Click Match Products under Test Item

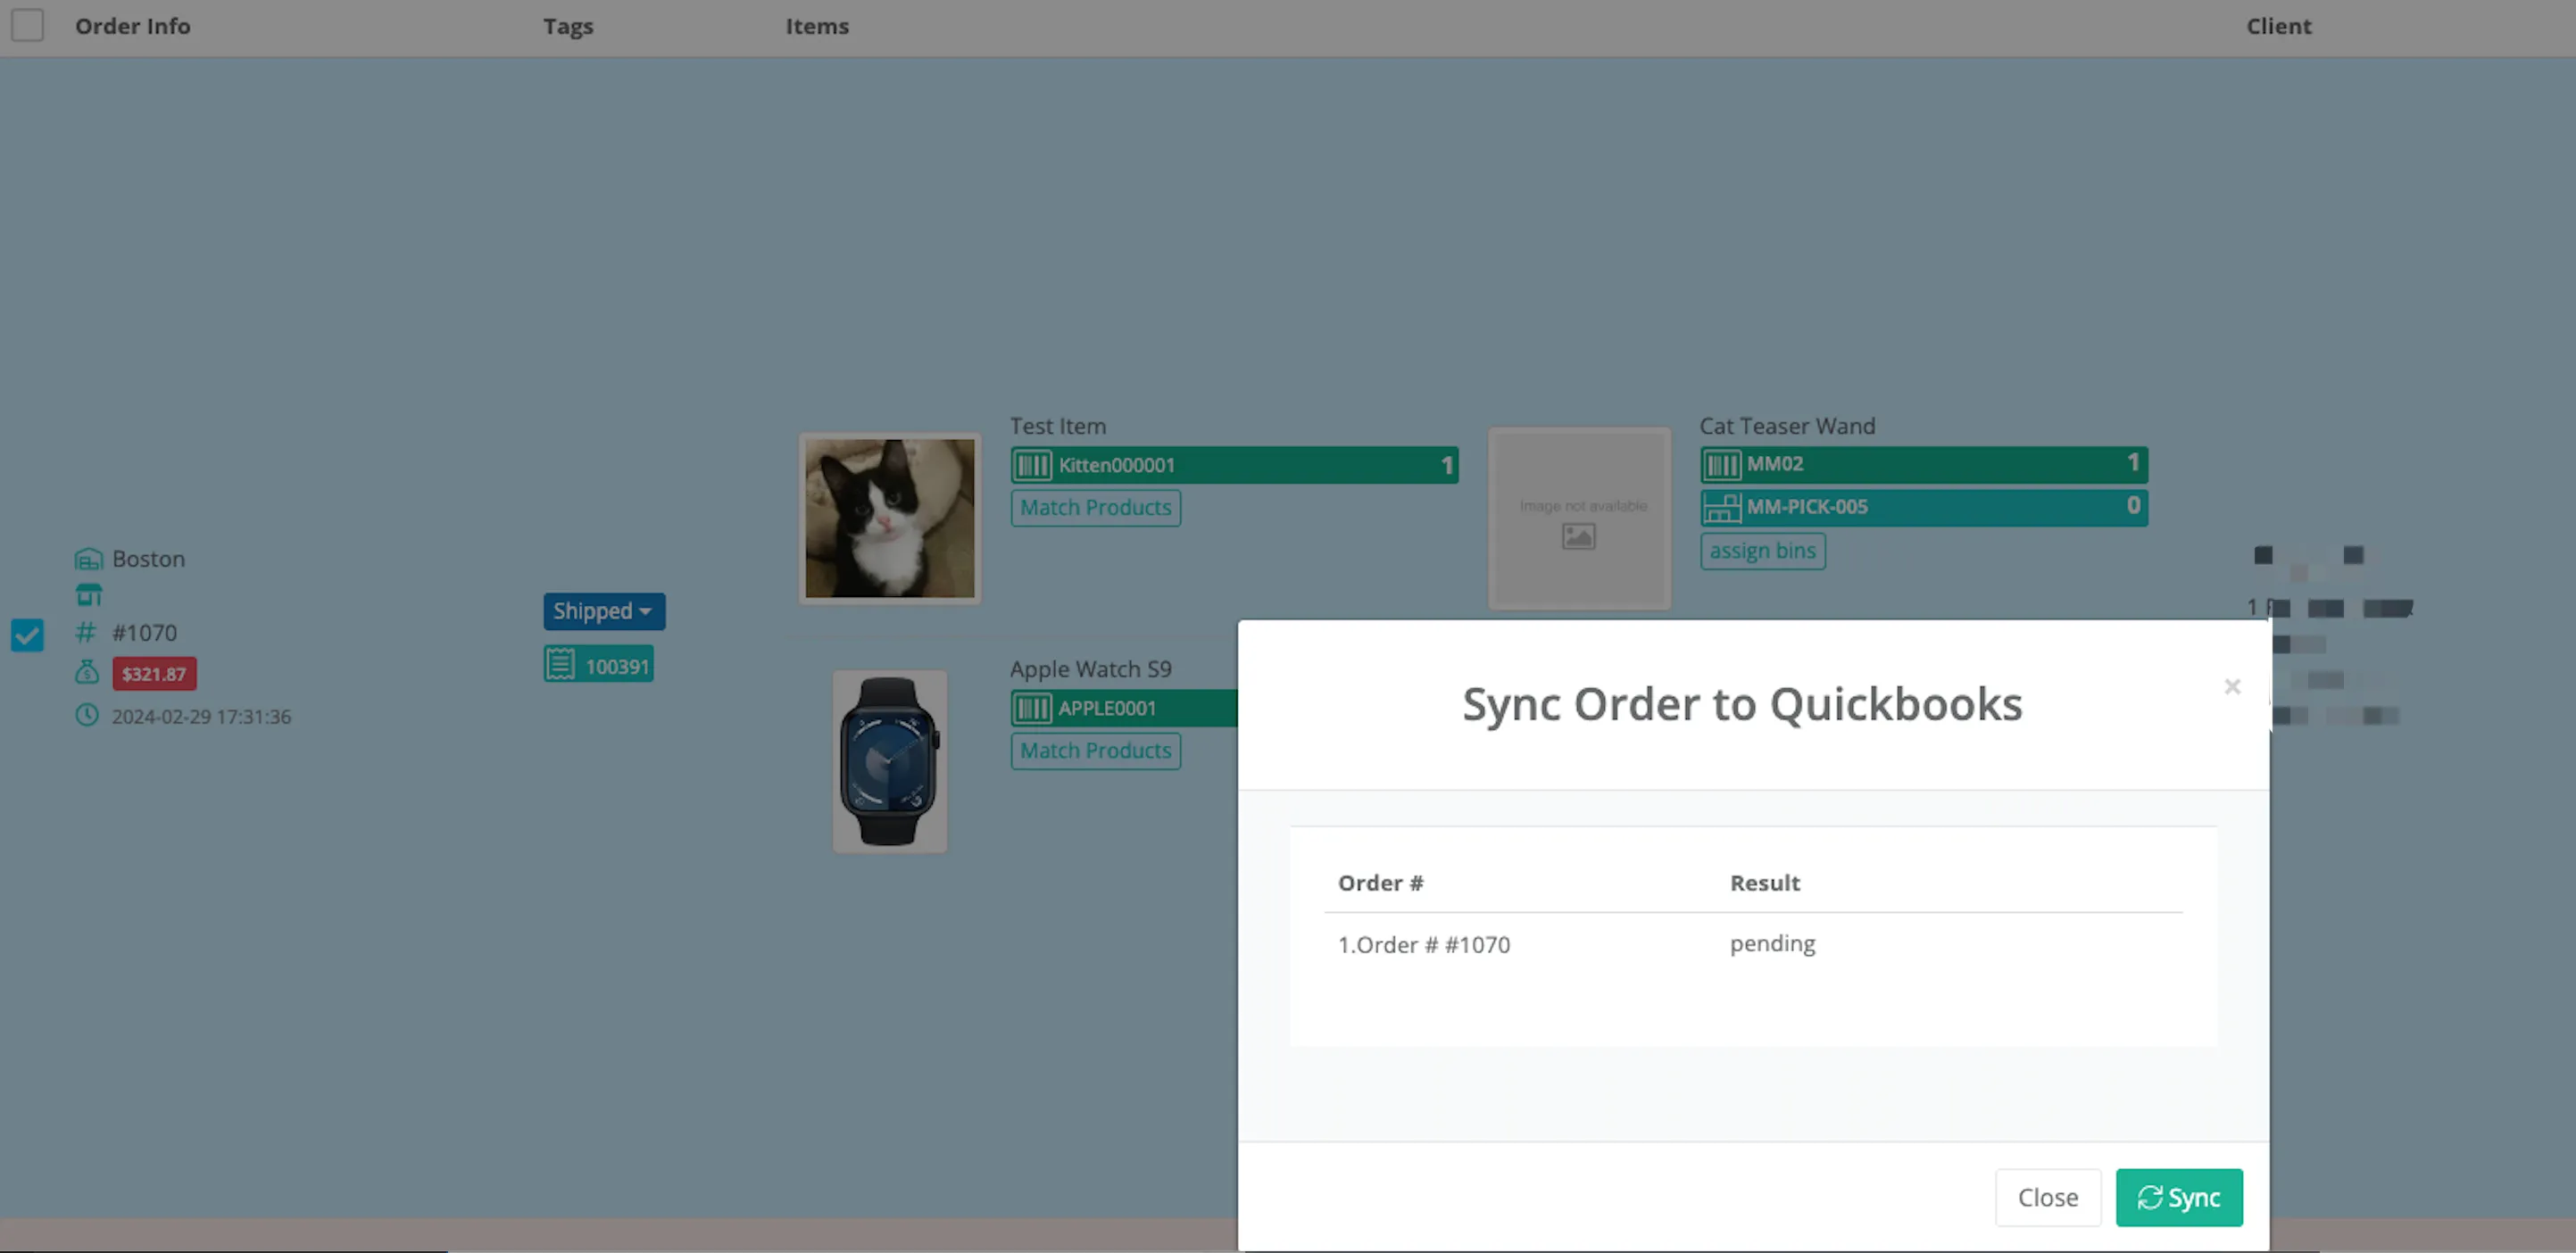[x=1095, y=508]
